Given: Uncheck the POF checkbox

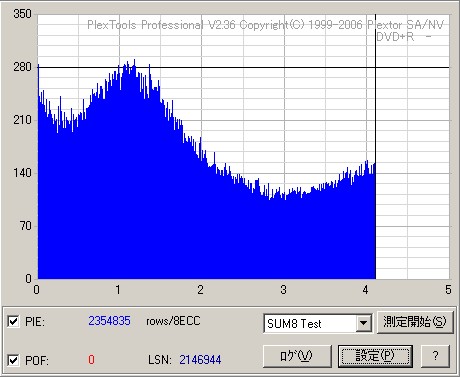Looking at the screenshot, I should [x=13, y=360].
